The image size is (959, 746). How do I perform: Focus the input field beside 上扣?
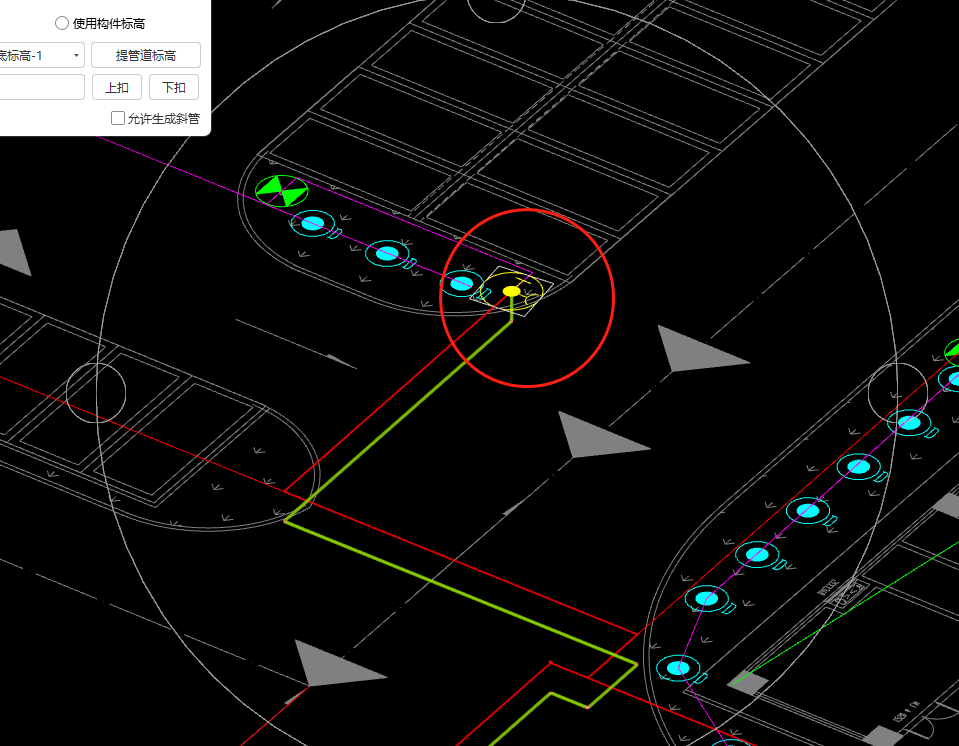tap(40, 87)
